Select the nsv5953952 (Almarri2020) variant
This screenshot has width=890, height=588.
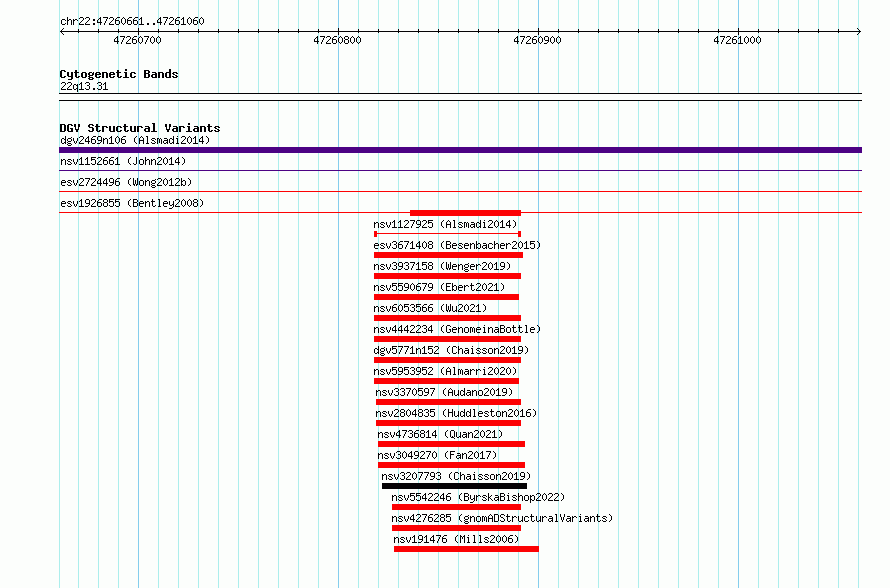point(445,371)
